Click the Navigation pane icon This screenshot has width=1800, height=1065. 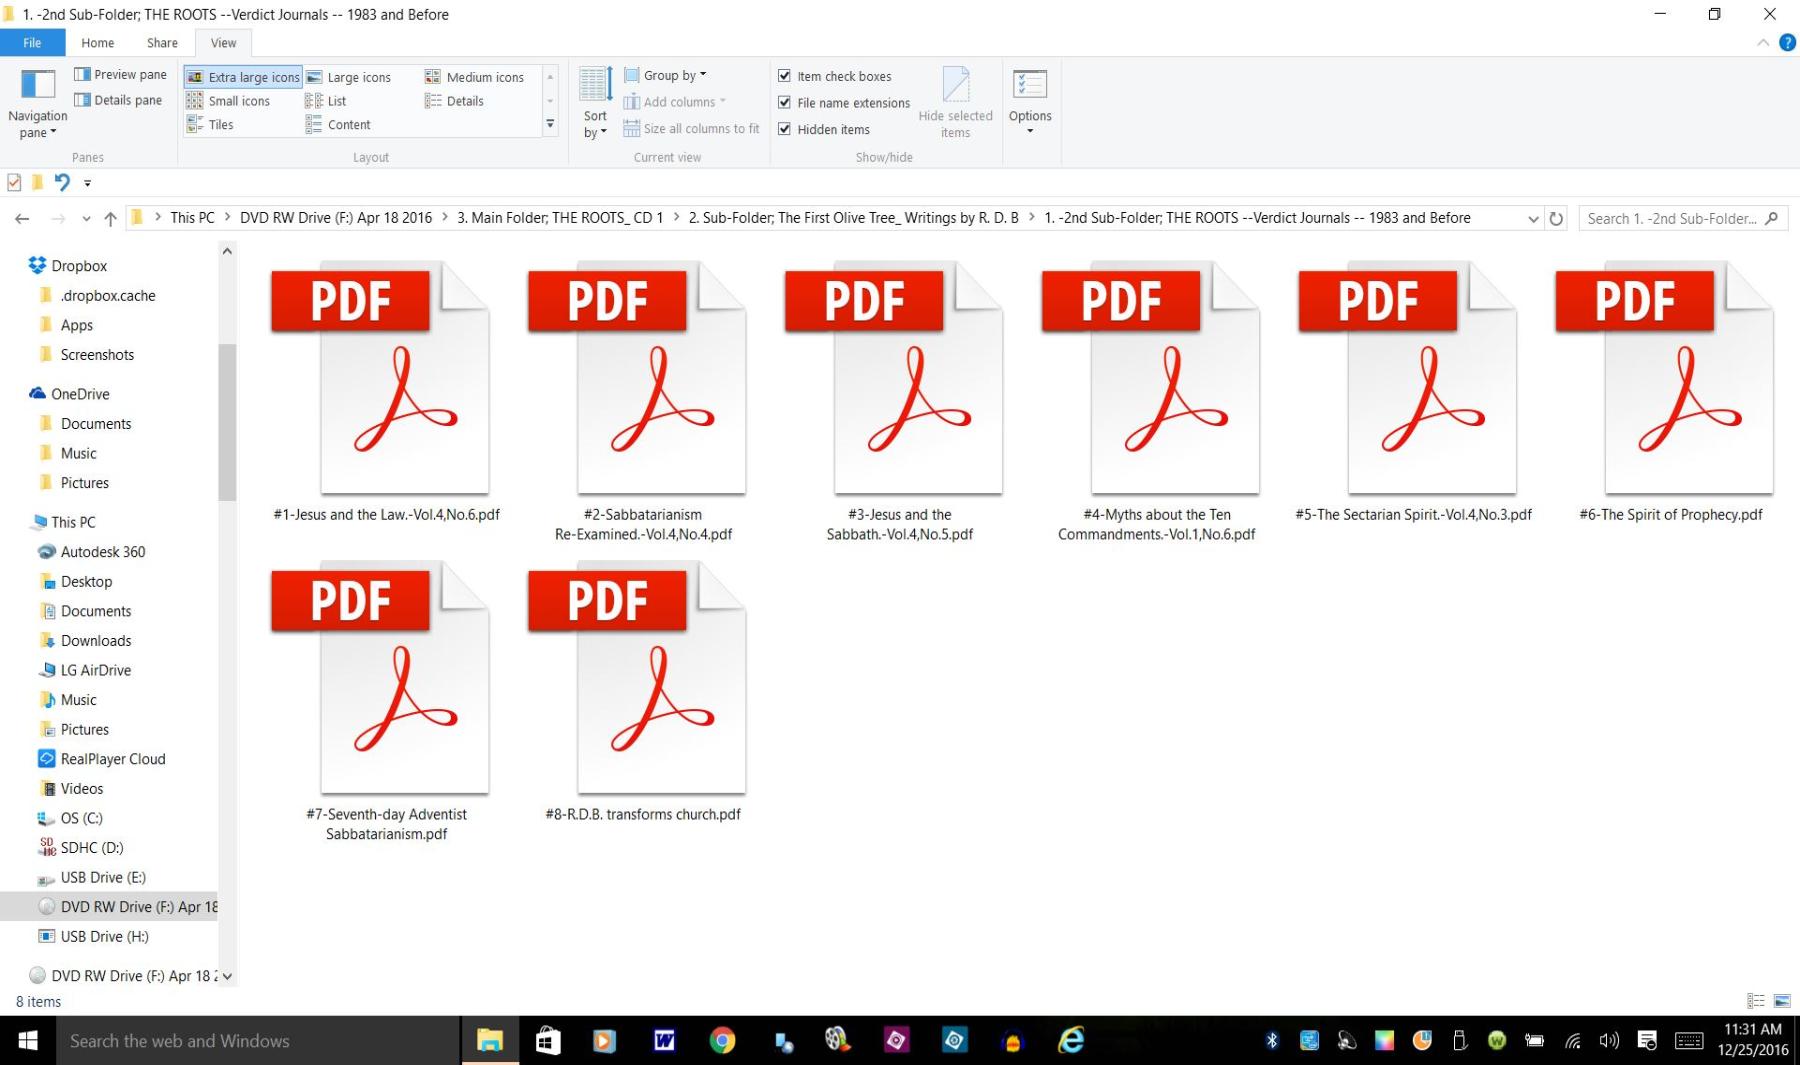click(37, 85)
